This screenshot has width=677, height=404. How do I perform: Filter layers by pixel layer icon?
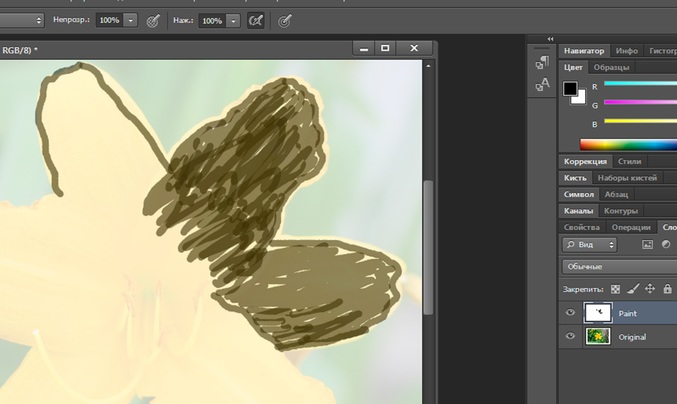tap(647, 244)
